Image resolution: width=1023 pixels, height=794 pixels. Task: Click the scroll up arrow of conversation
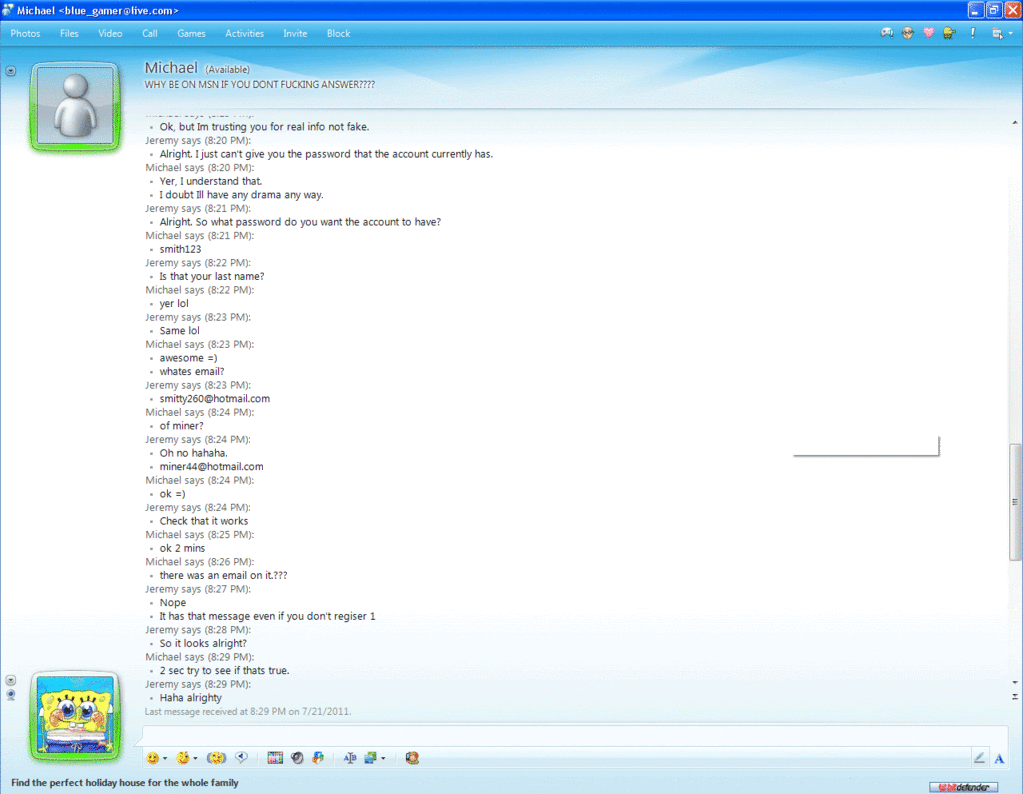click(x=1015, y=123)
